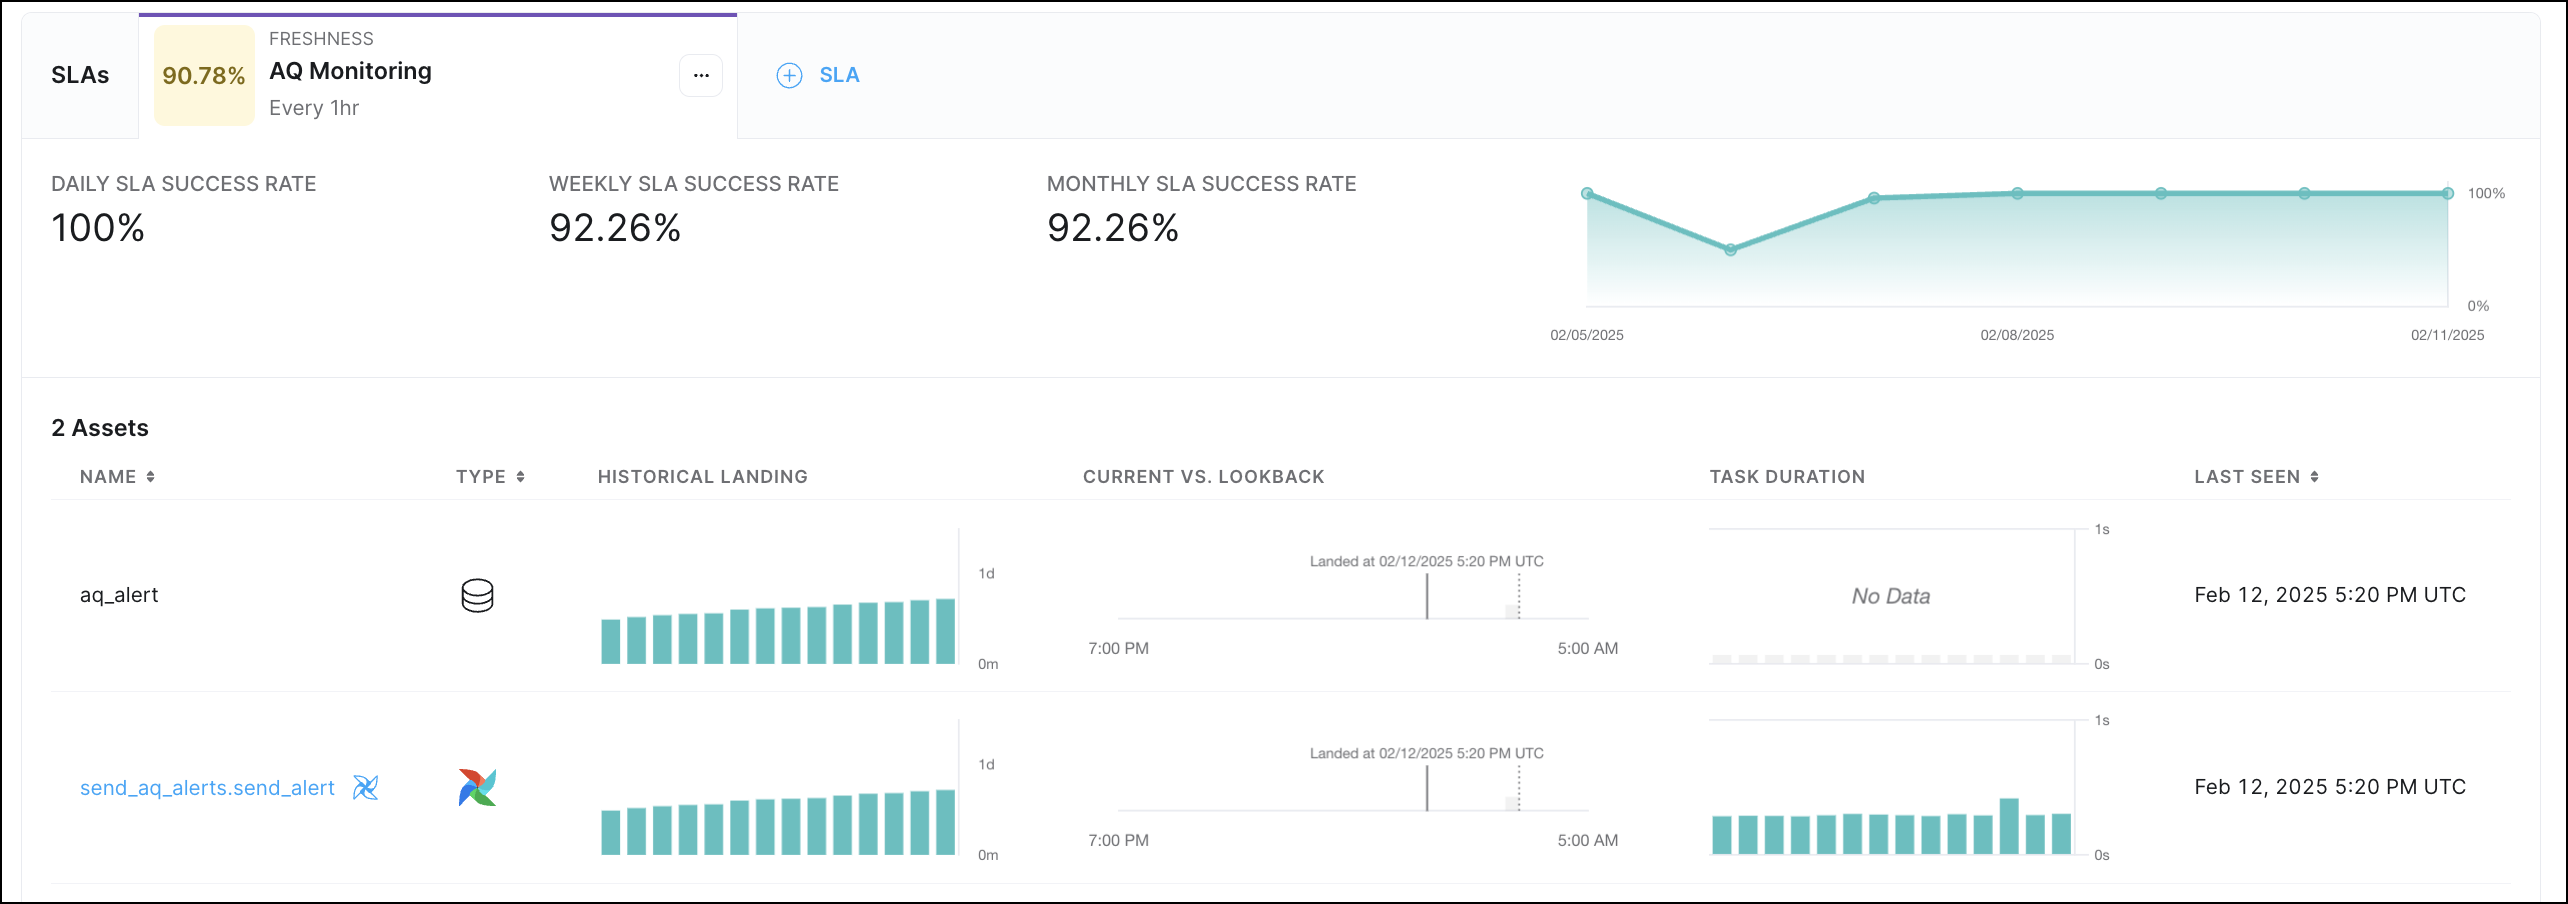Click the yellow 90.78% freshness score badge

point(204,75)
